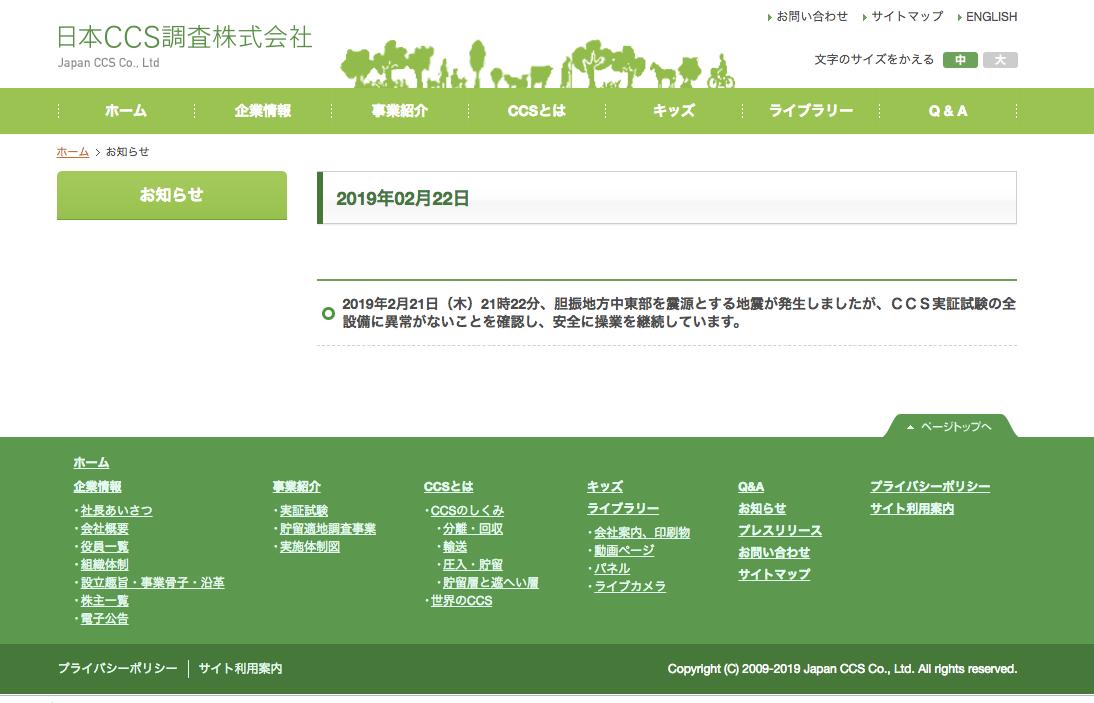Open プライバシーポリシー in the footer right column

coord(929,487)
